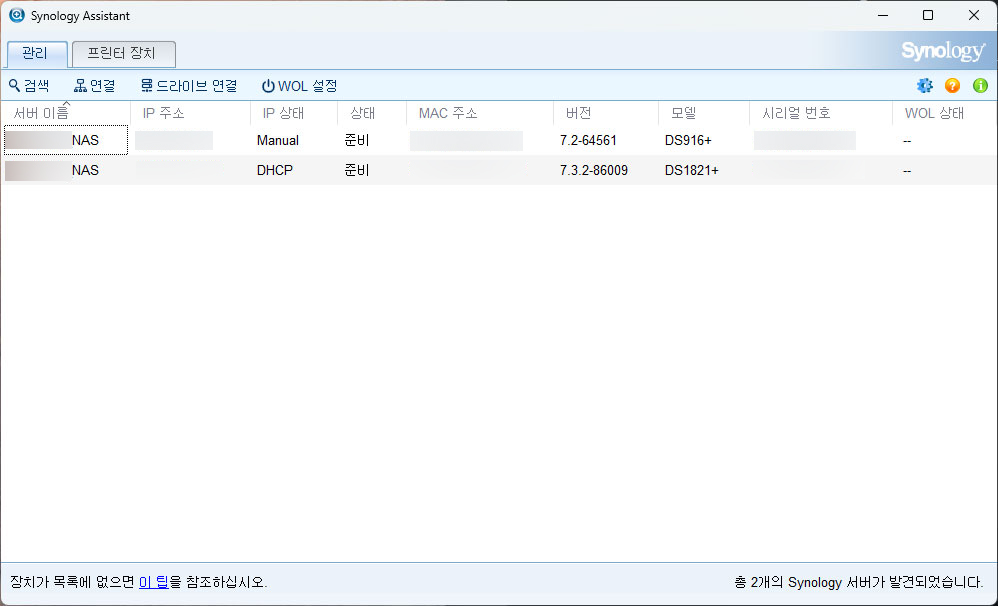Viewport: 998px width, 606px height.
Task: Minimize the Synology Assistant window
Action: pyautogui.click(x=883, y=15)
